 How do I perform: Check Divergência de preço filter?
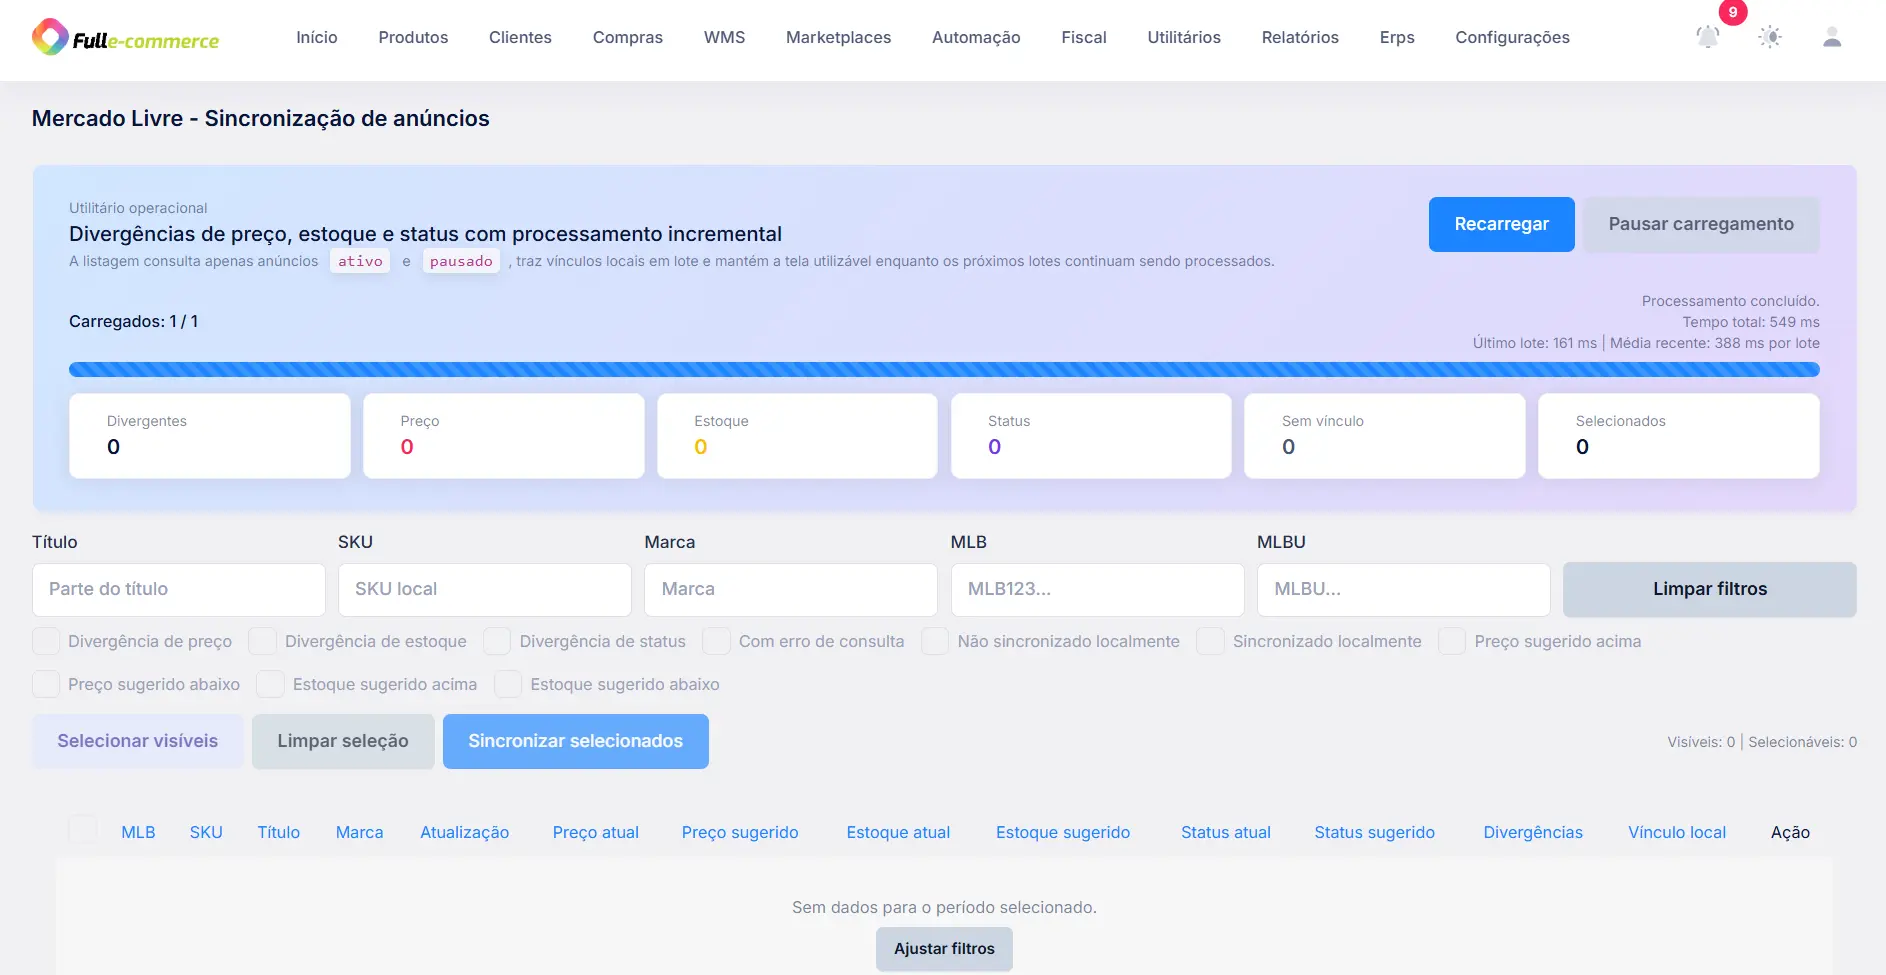coord(46,641)
